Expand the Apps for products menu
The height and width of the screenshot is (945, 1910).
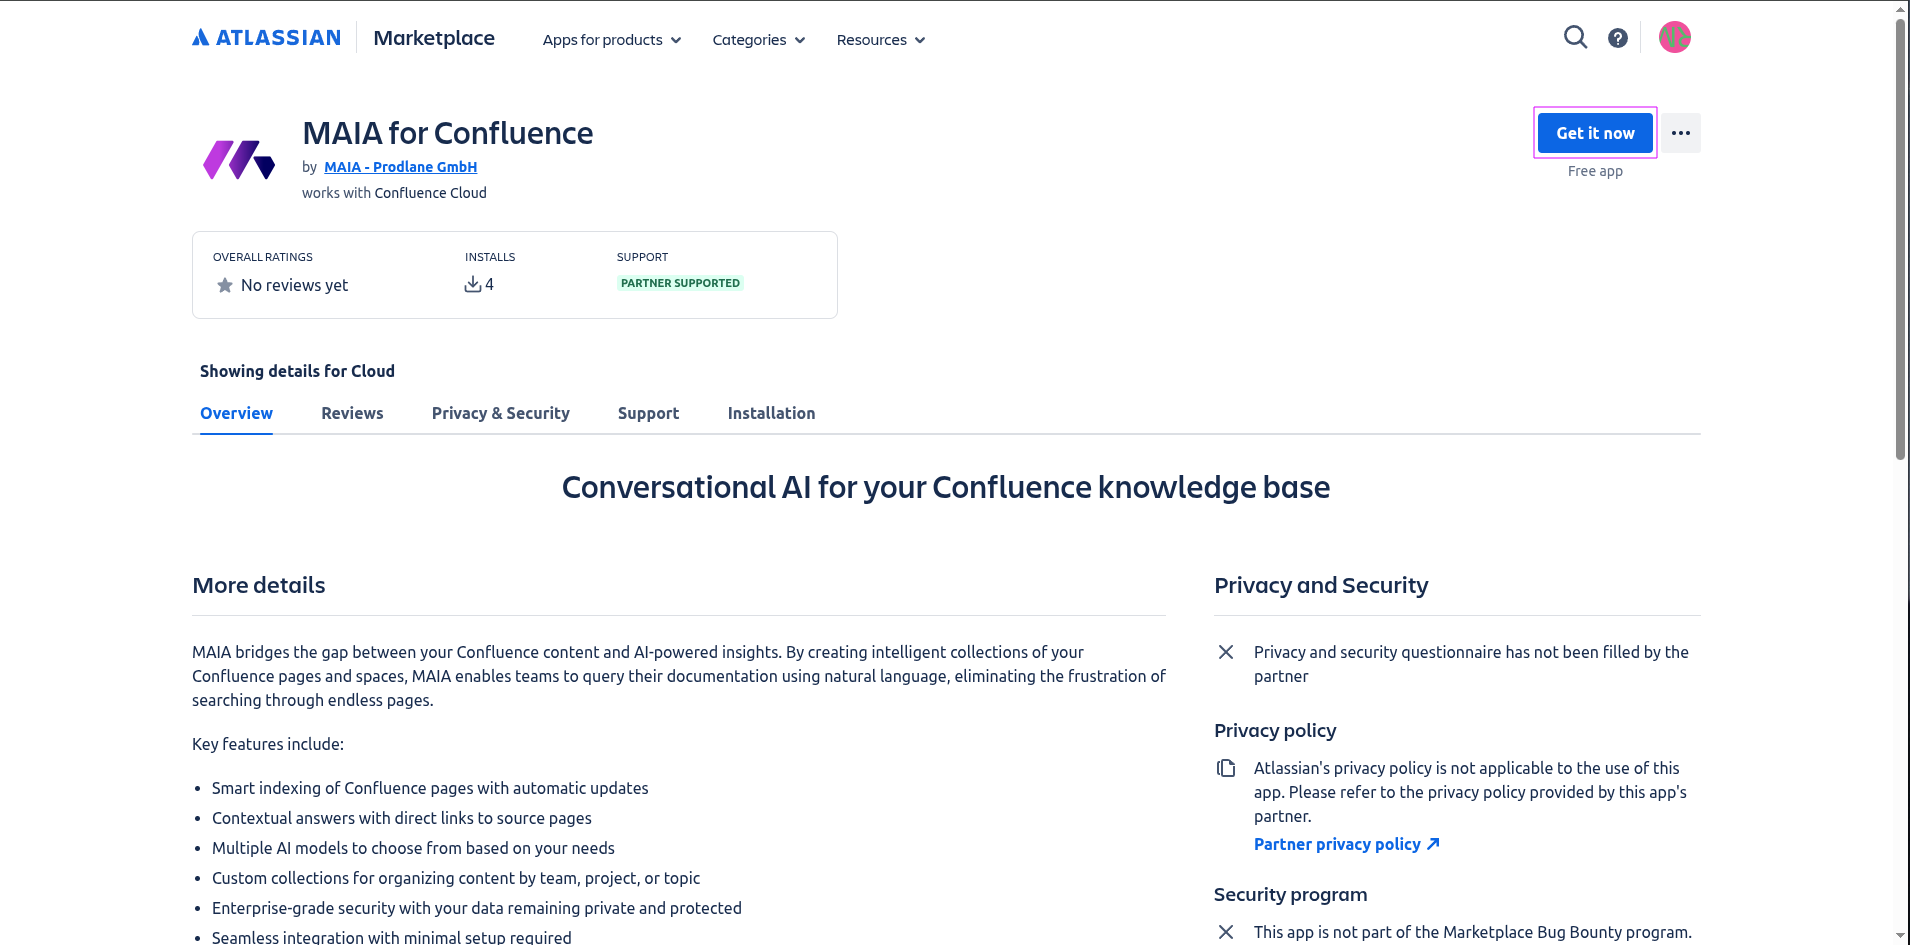tap(612, 40)
